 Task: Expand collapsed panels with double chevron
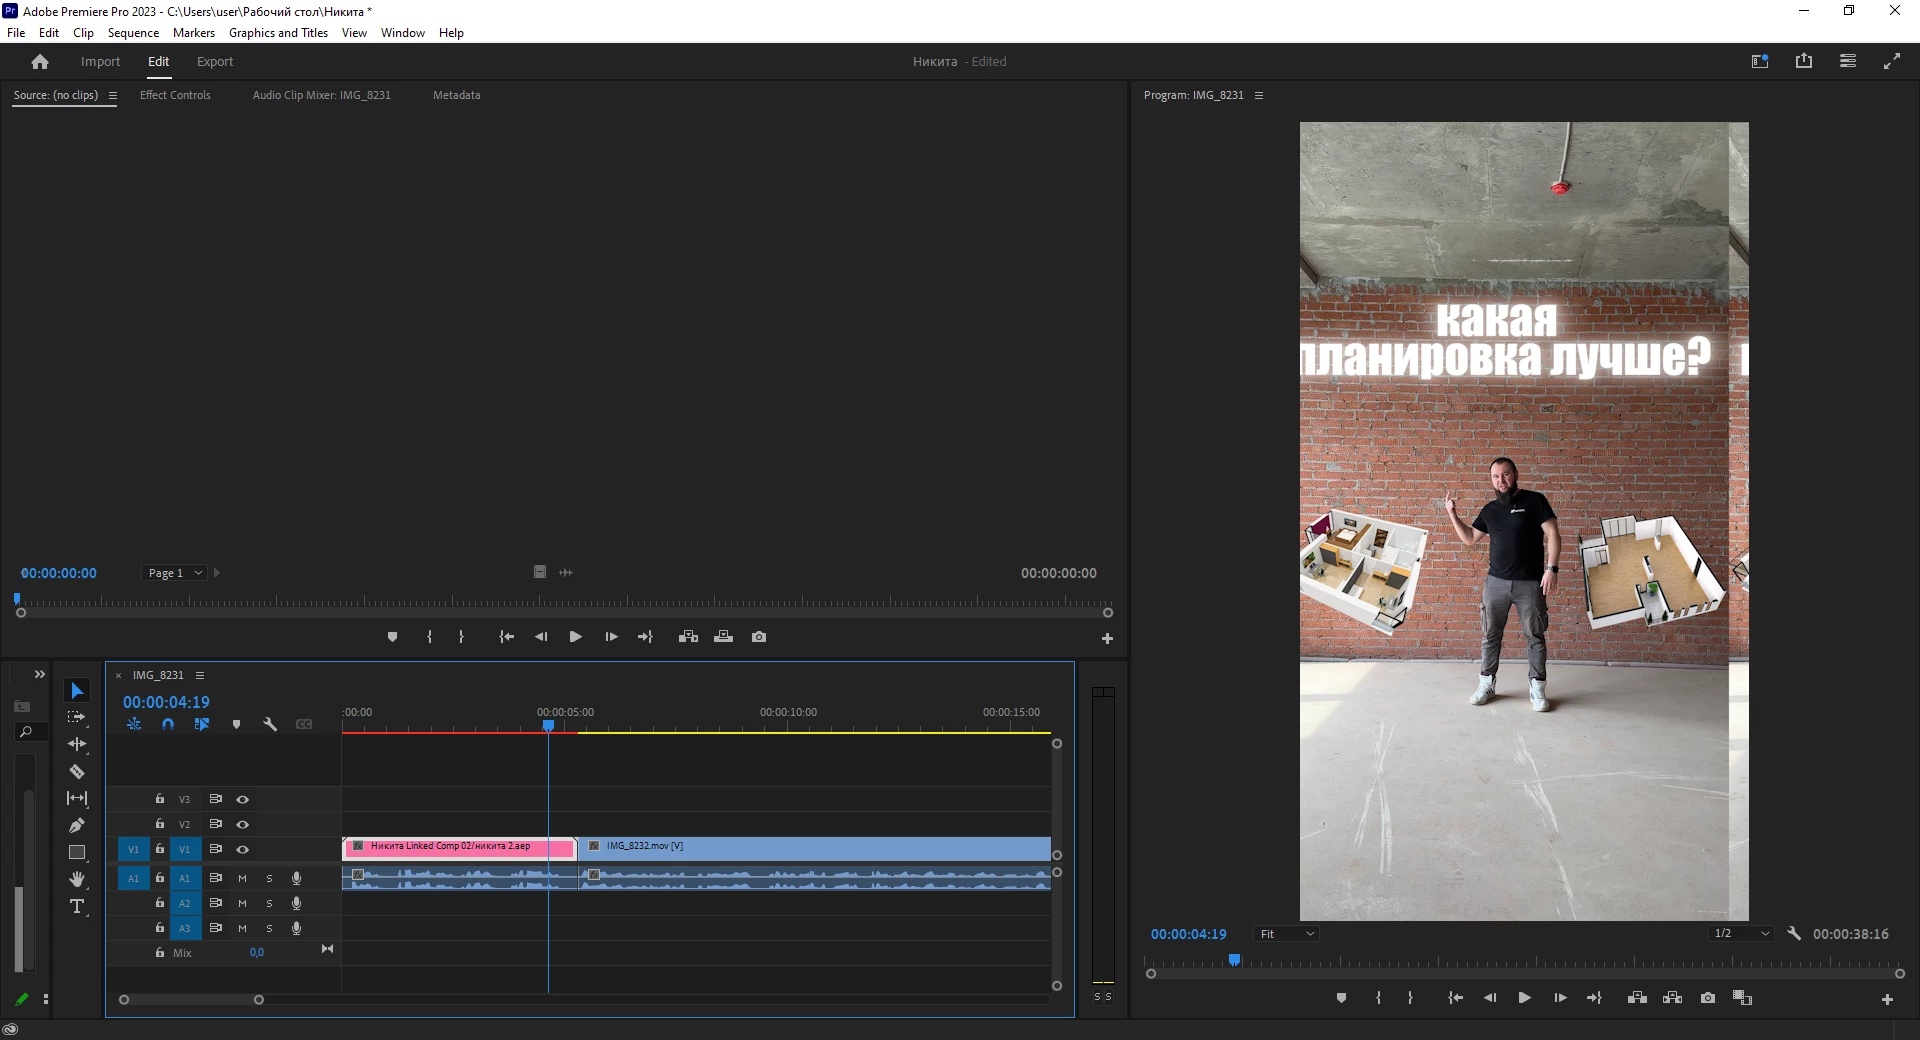coord(40,674)
